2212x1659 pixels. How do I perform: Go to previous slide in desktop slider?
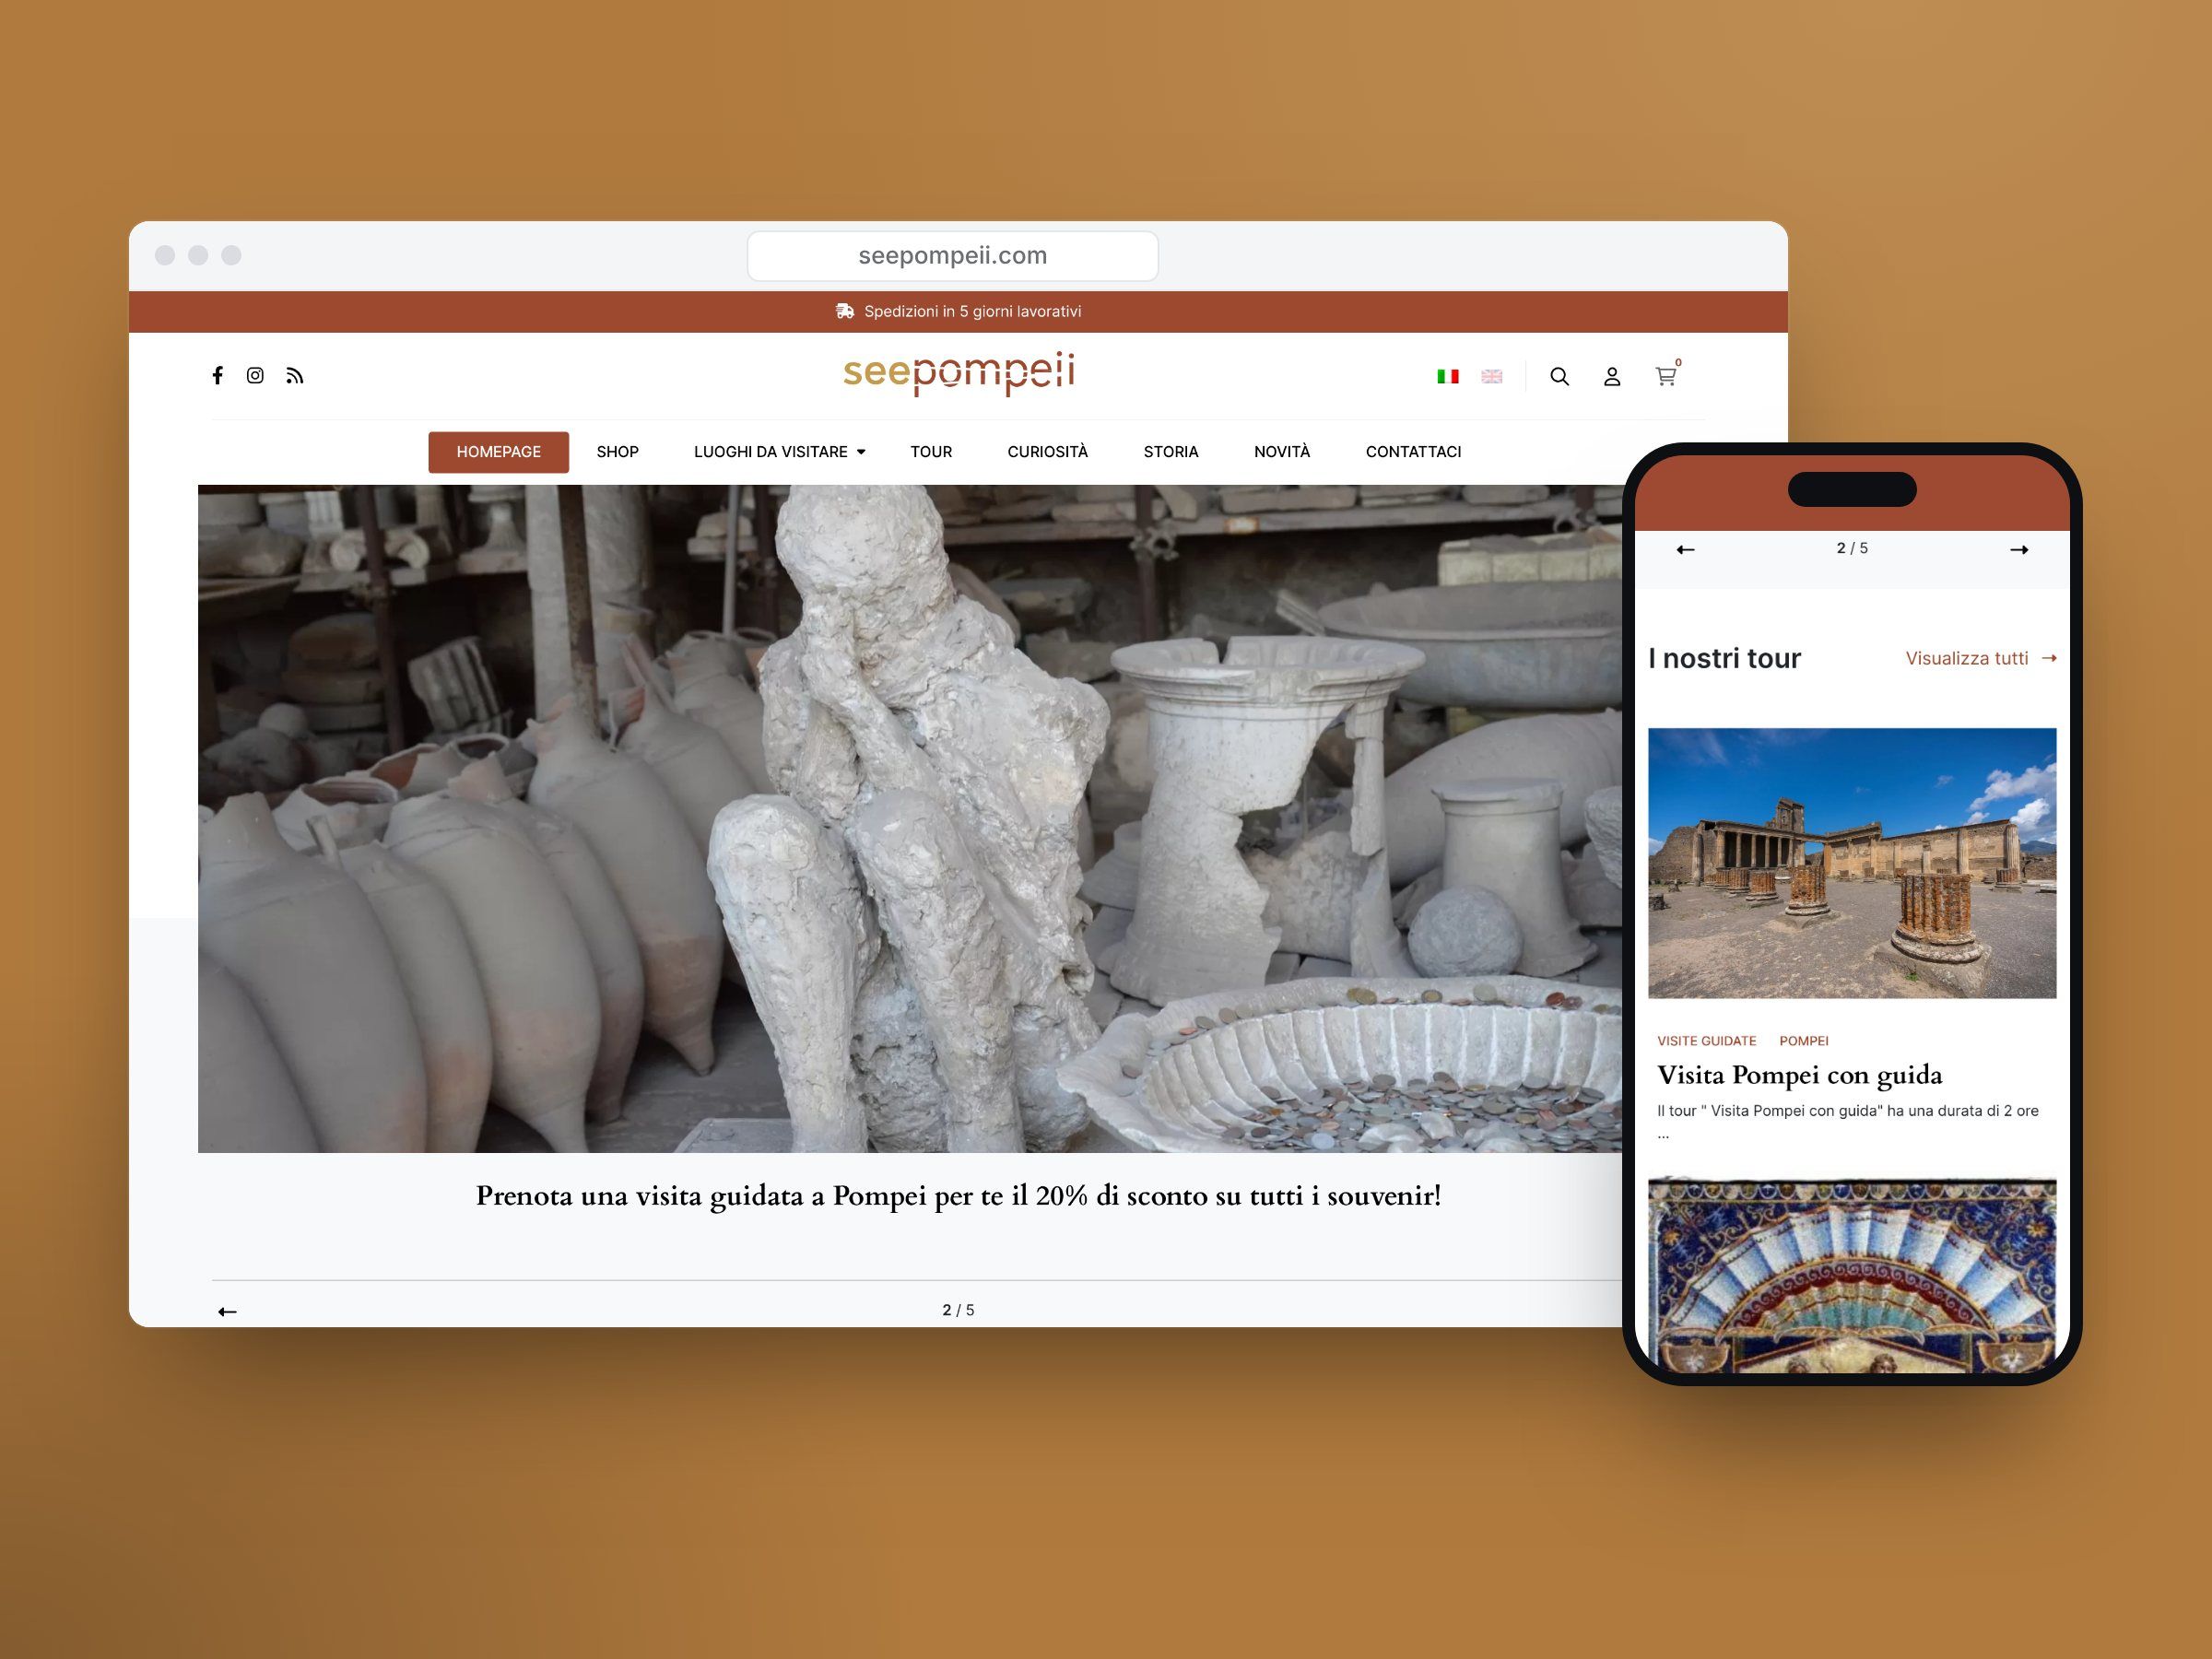227,1311
